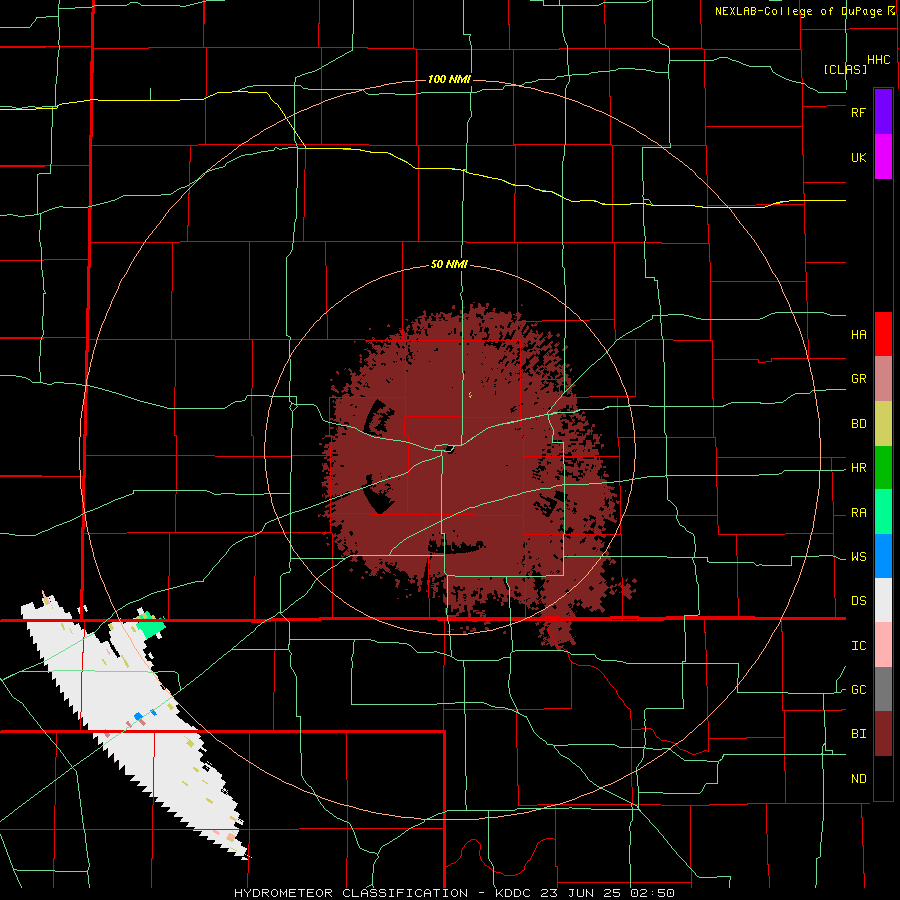This screenshot has height=900, width=900.
Task: Select the dusty-pink GR legend swatch
Action: (883, 379)
